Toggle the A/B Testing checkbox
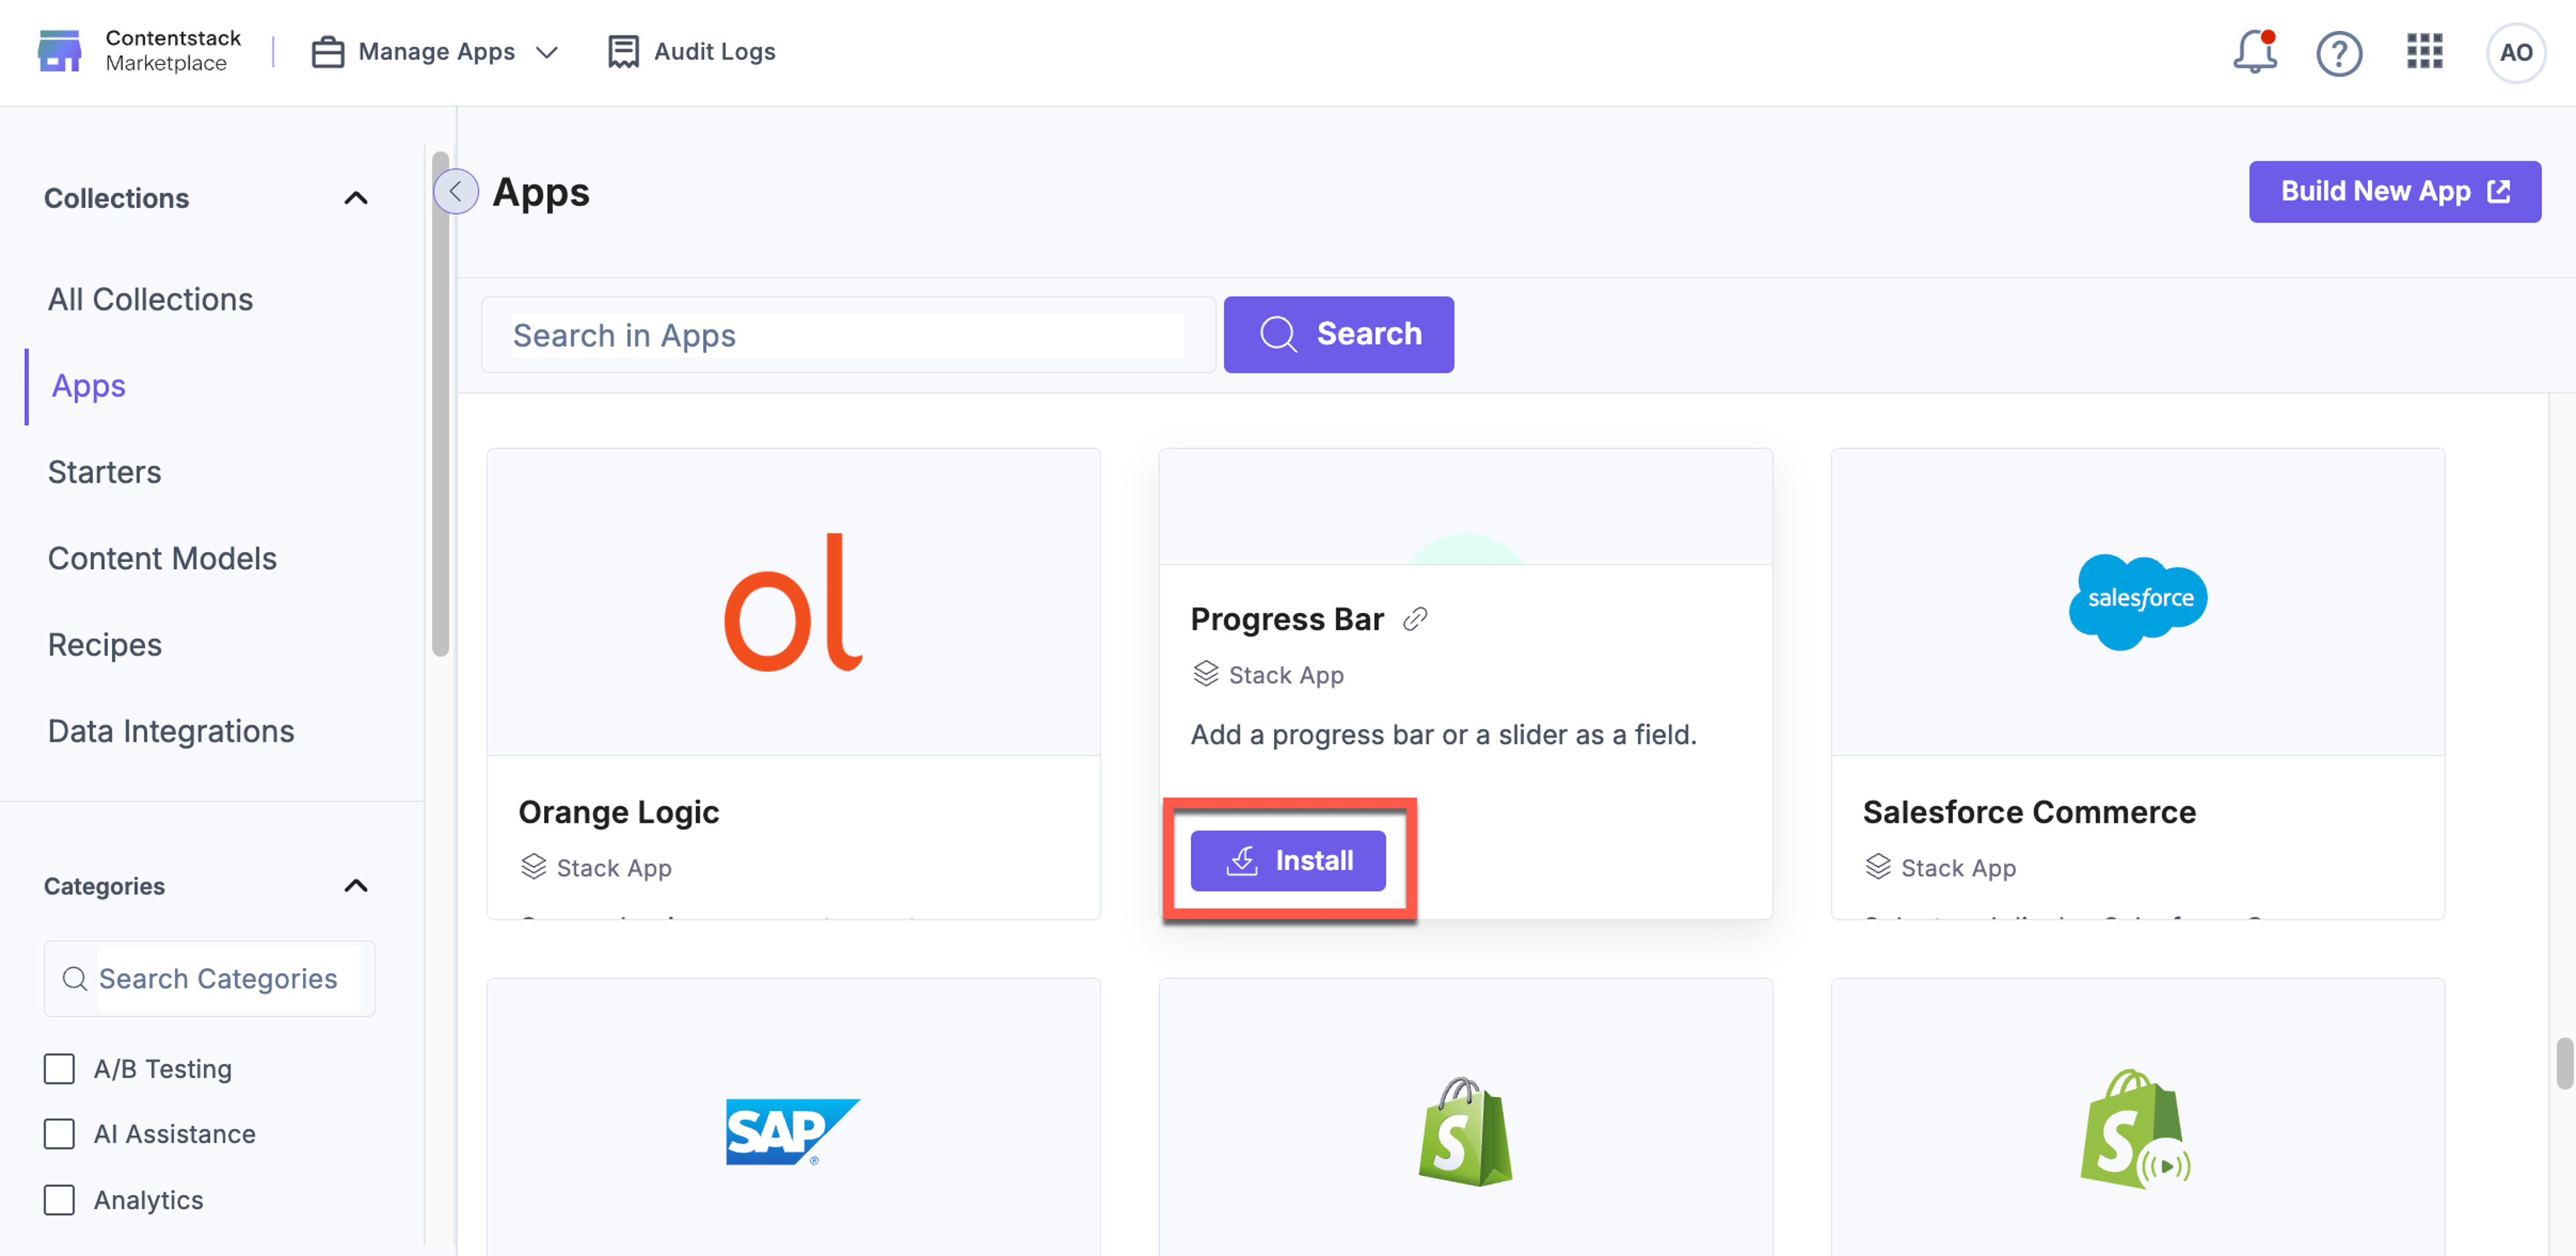Screen dimensions: 2576x1256 point(59,1069)
